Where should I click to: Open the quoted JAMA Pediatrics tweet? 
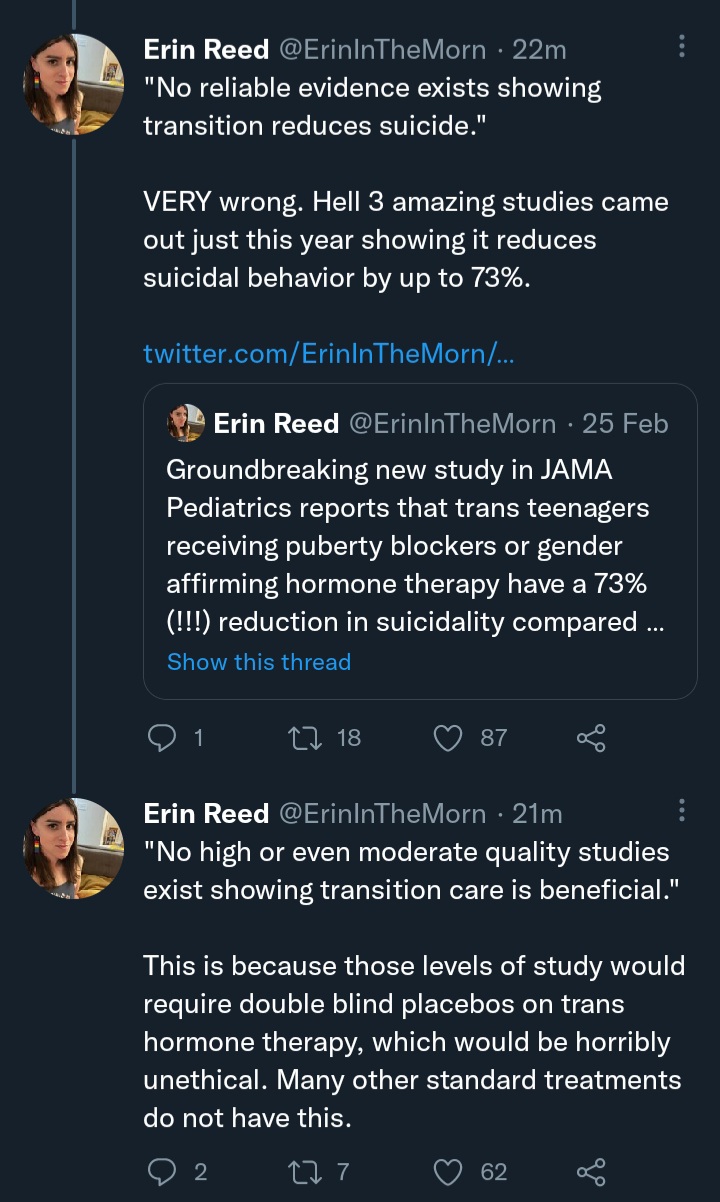415,546
